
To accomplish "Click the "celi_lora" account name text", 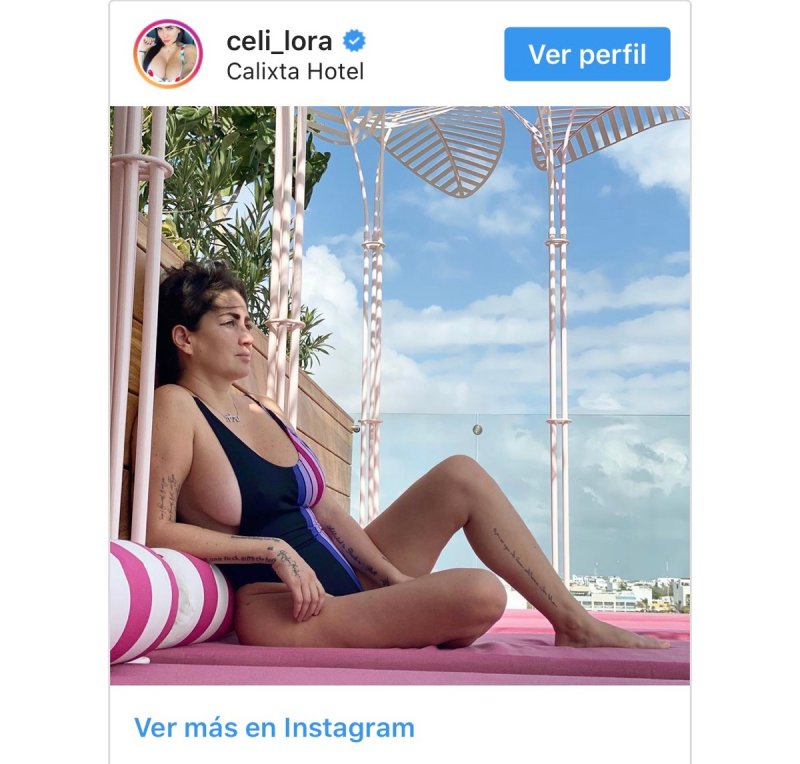I will [280, 41].
